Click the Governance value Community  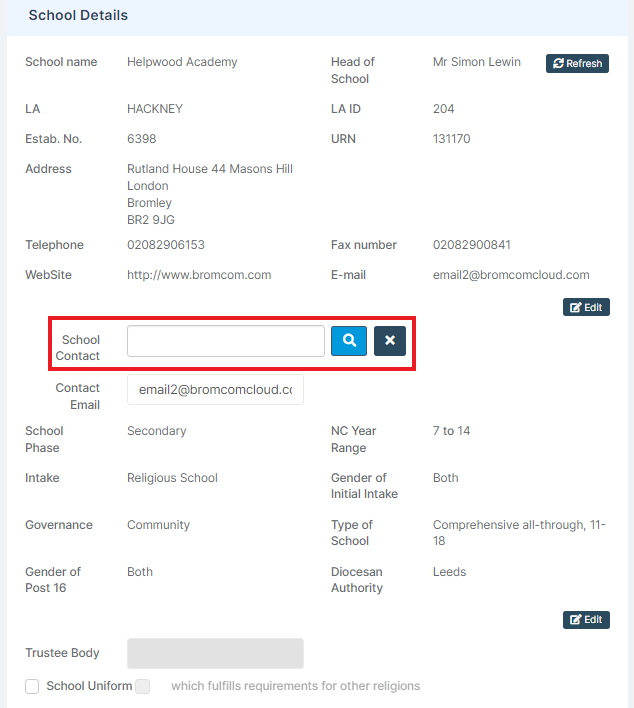[158, 525]
